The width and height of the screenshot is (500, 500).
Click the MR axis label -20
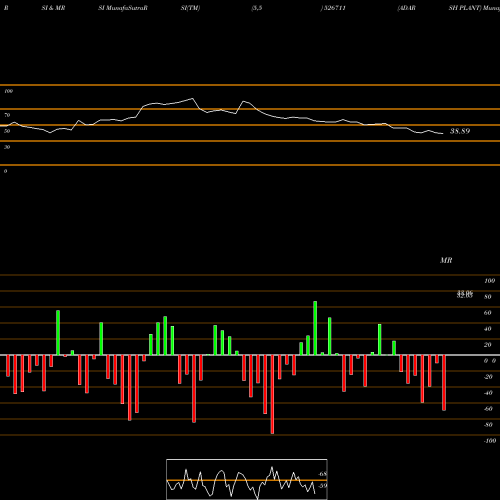(x=488, y=377)
